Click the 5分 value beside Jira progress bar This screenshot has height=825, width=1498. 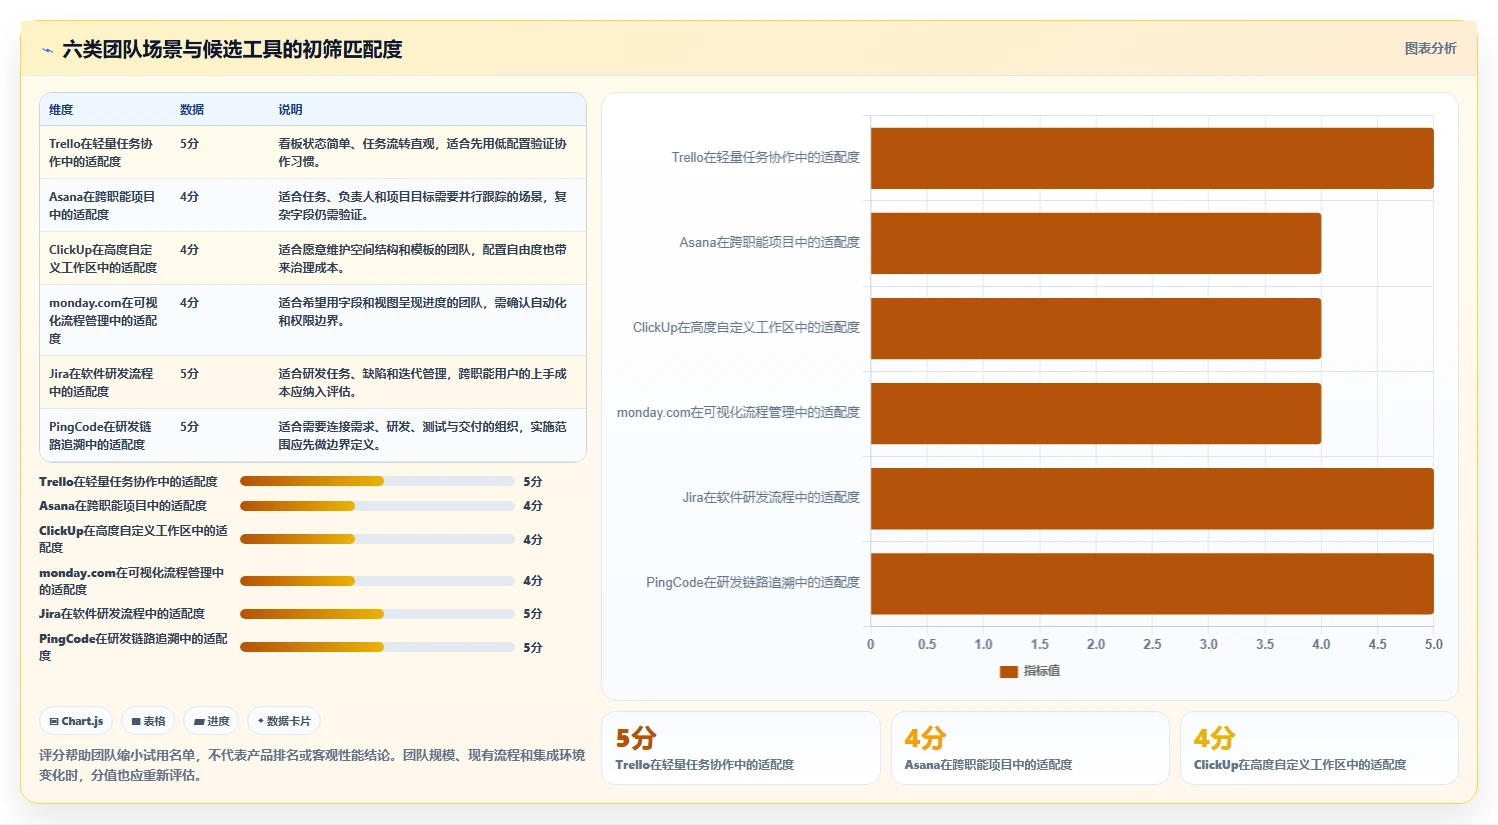click(x=533, y=614)
